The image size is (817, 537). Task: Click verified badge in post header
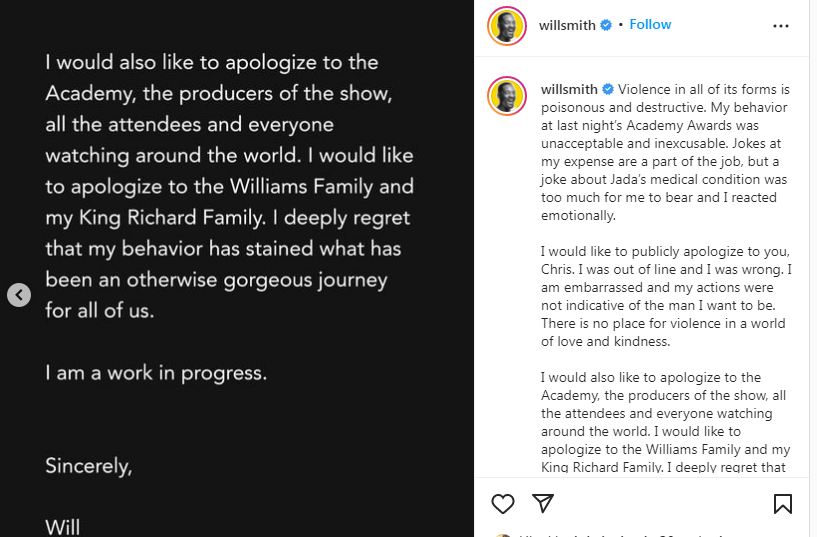[606, 25]
